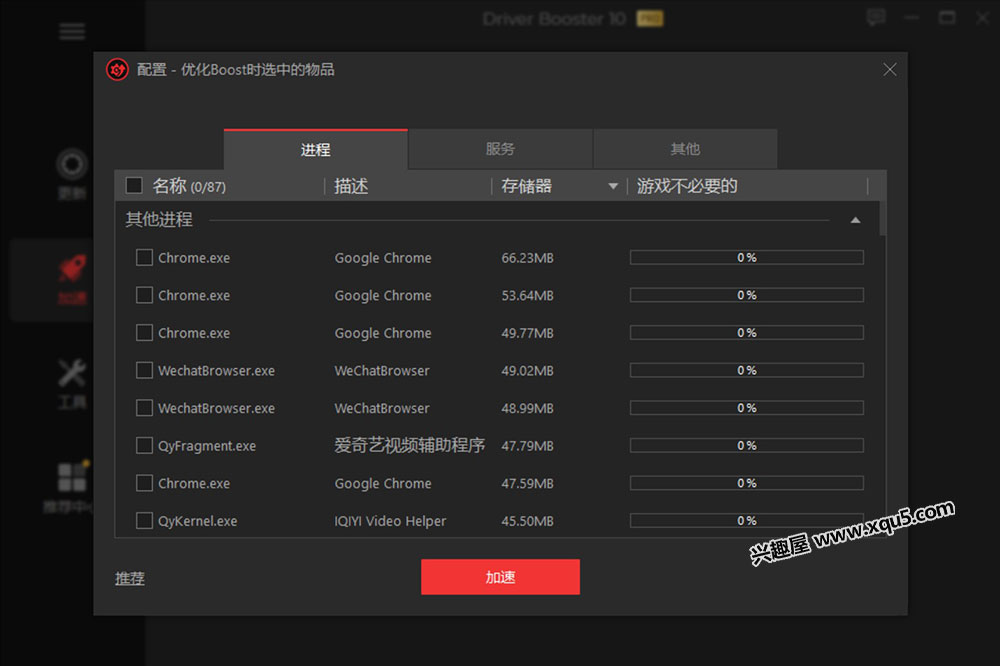
Task: Click progress bar for QyFragment.exe row
Action: coord(747,446)
